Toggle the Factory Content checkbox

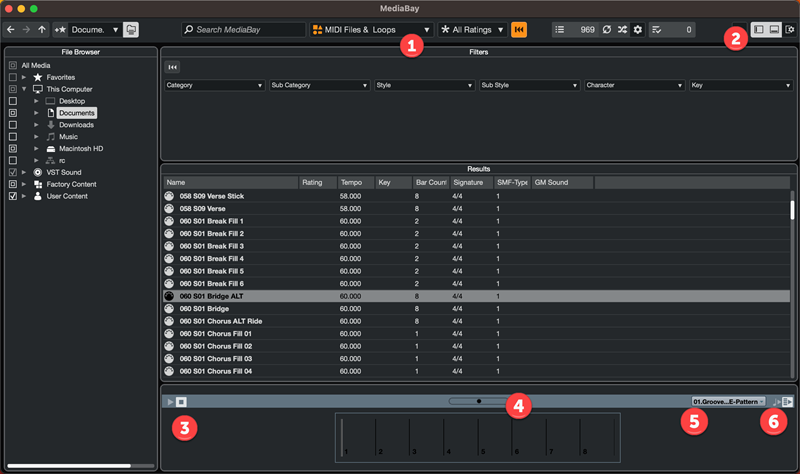[13, 184]
